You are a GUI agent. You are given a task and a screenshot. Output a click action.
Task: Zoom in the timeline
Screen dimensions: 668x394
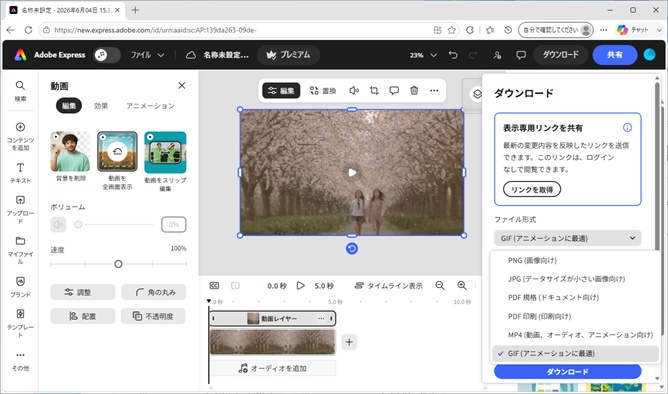click(x=462, y=285)
